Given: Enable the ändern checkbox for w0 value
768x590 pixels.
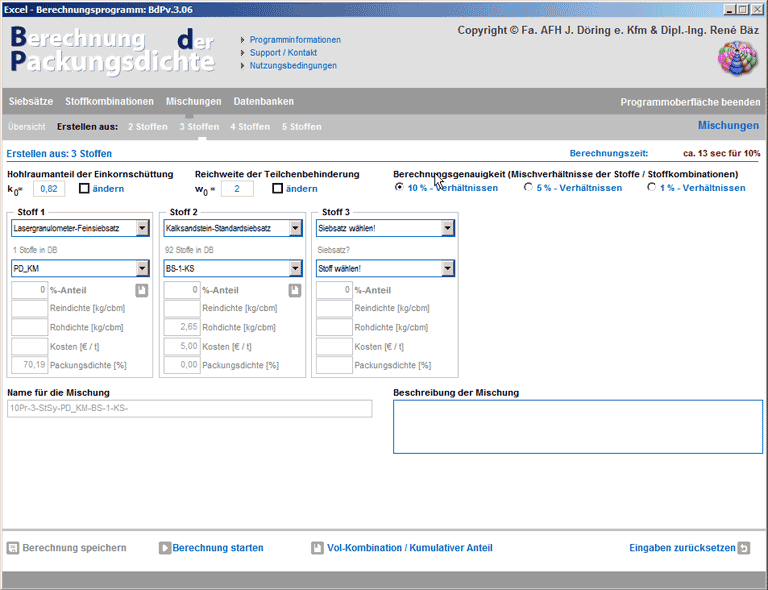Looking at the screenshot, I should point(278,188).
